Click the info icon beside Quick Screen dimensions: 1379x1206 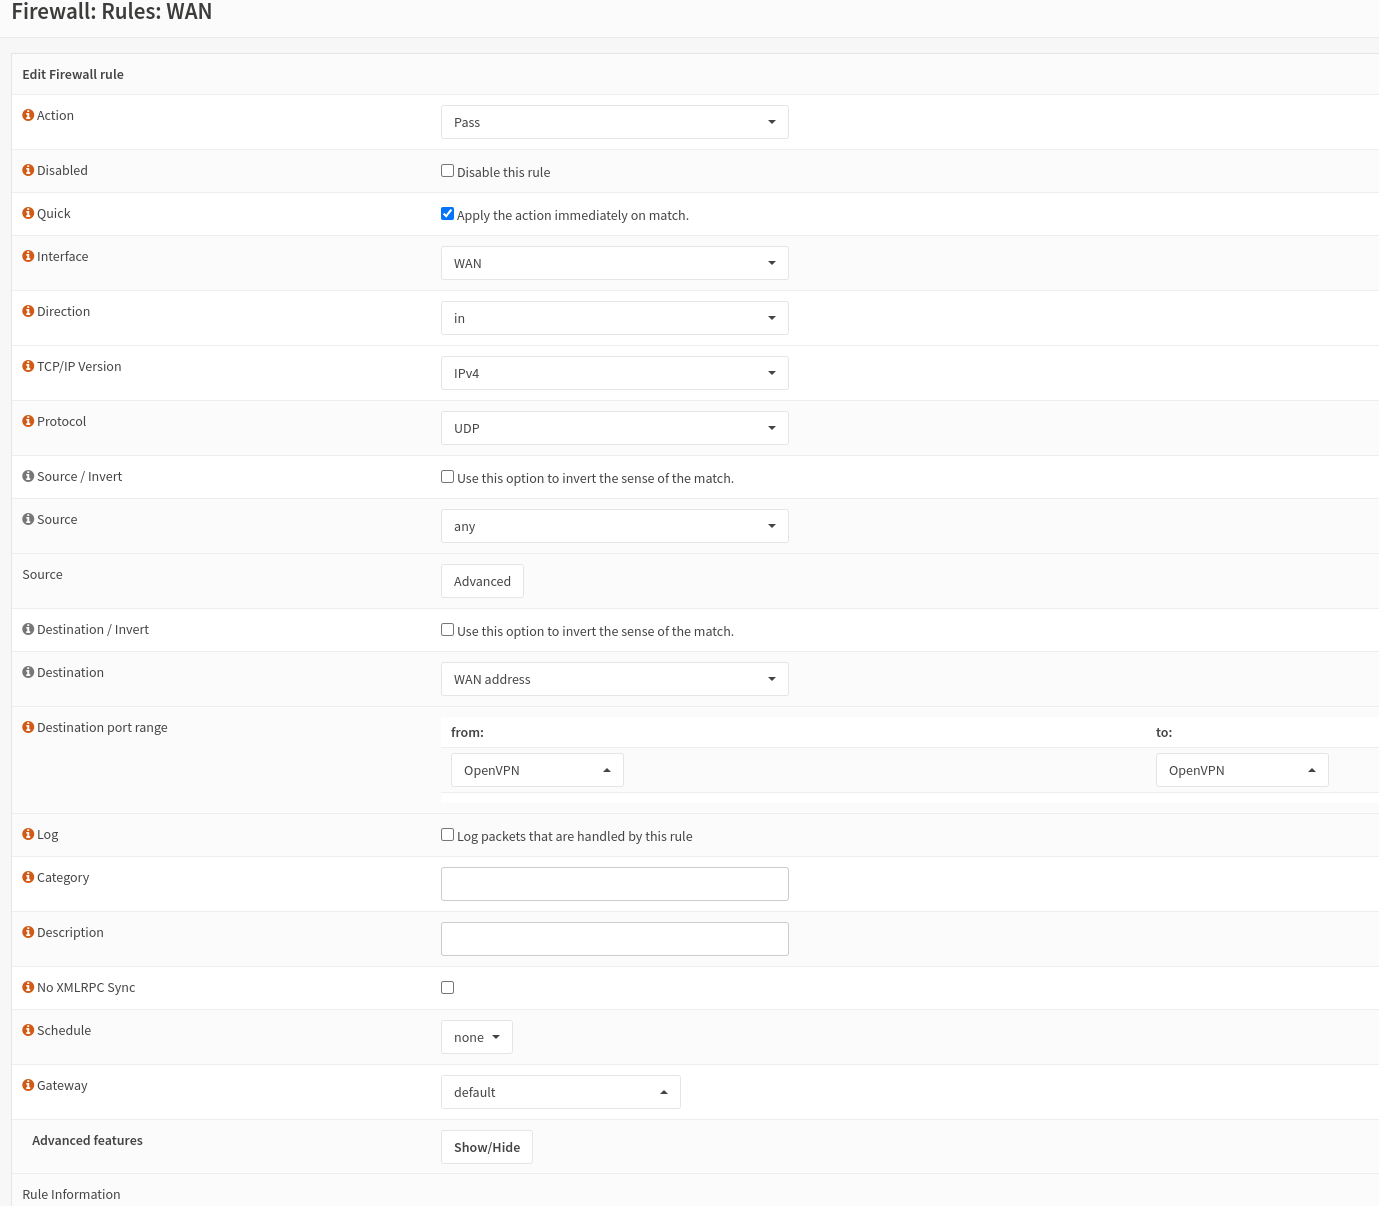(x=28, y=212)
